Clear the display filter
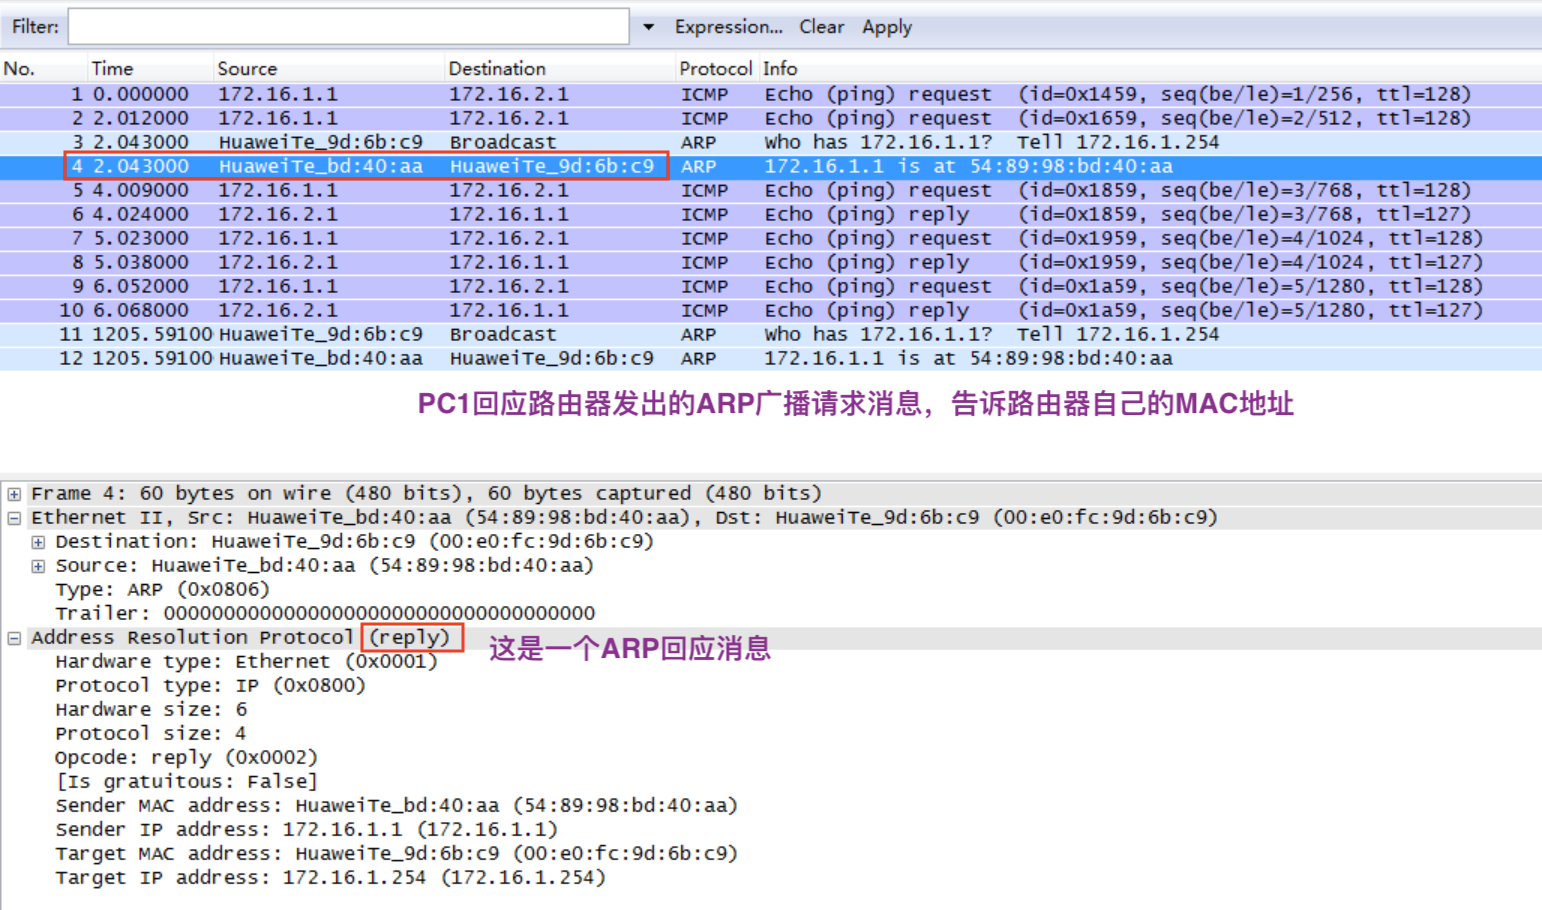1542x910 pixels. pos(821,27)
